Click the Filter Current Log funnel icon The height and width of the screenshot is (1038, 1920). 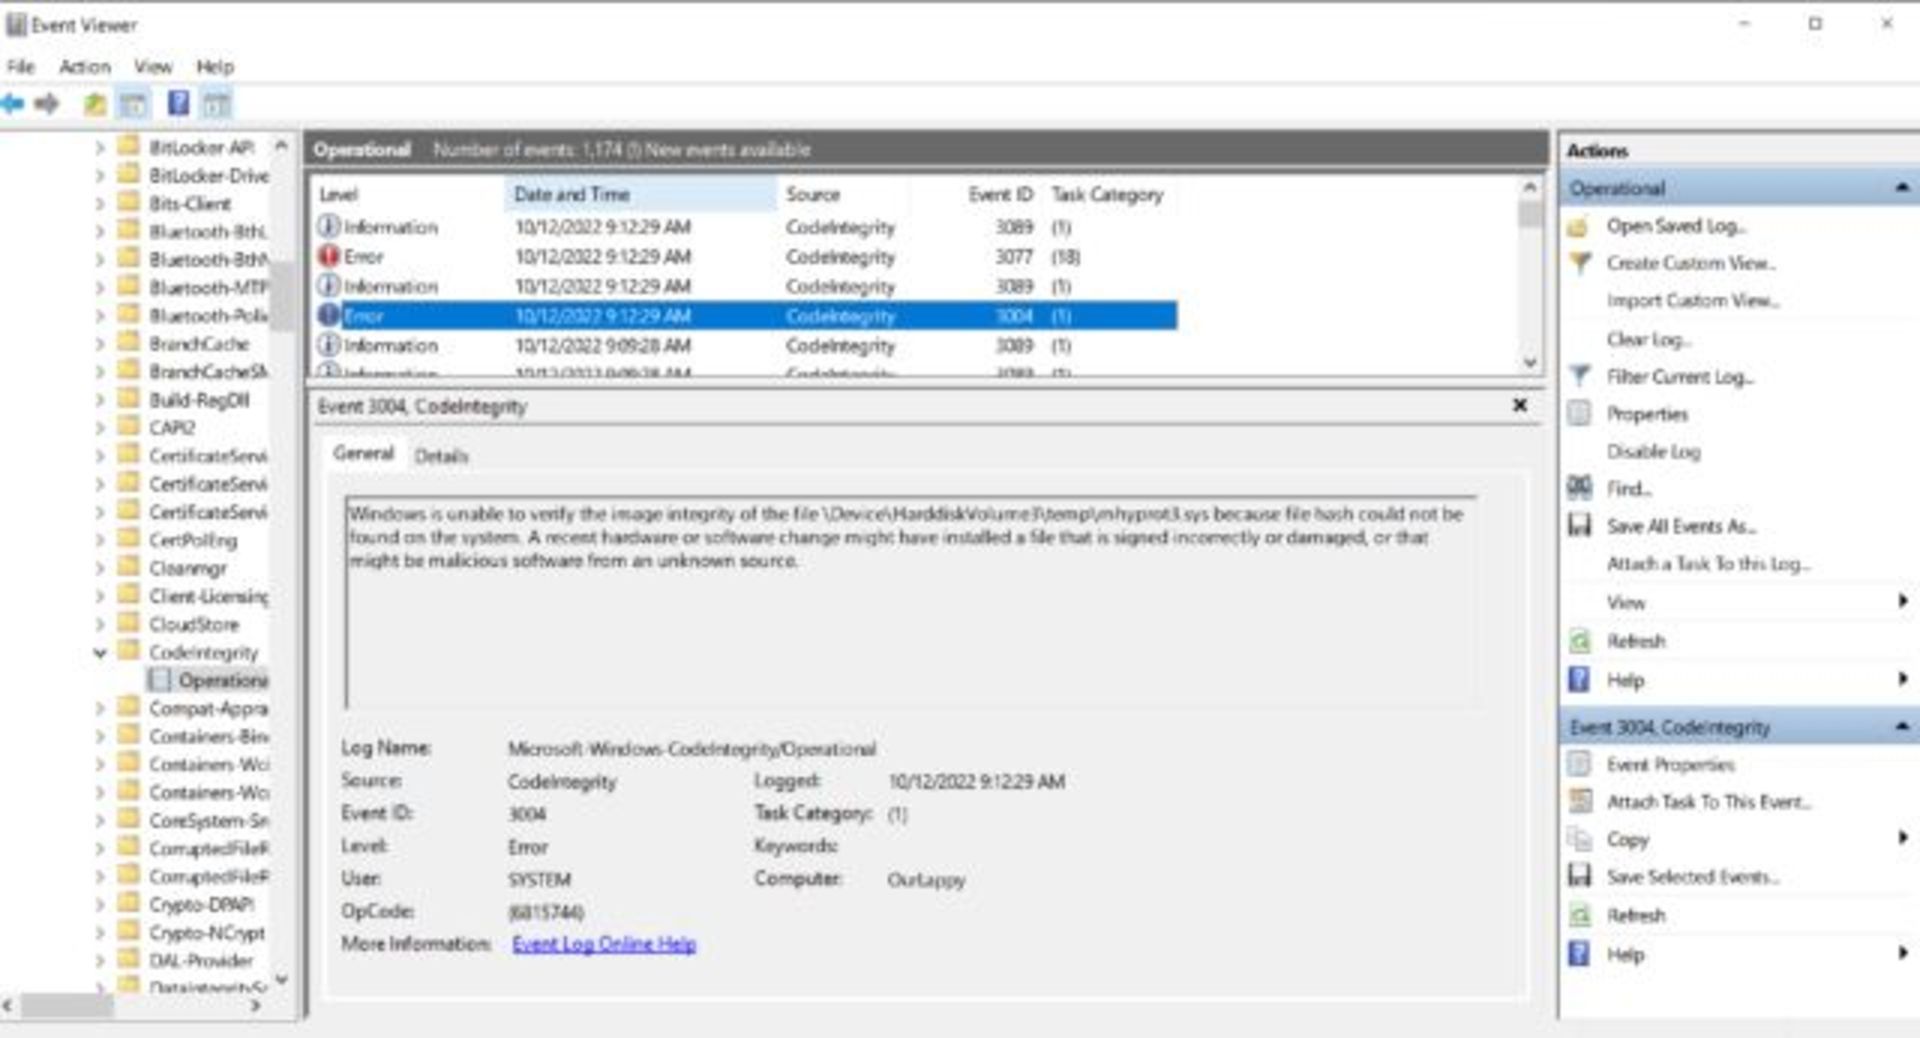pos(1579,377)
